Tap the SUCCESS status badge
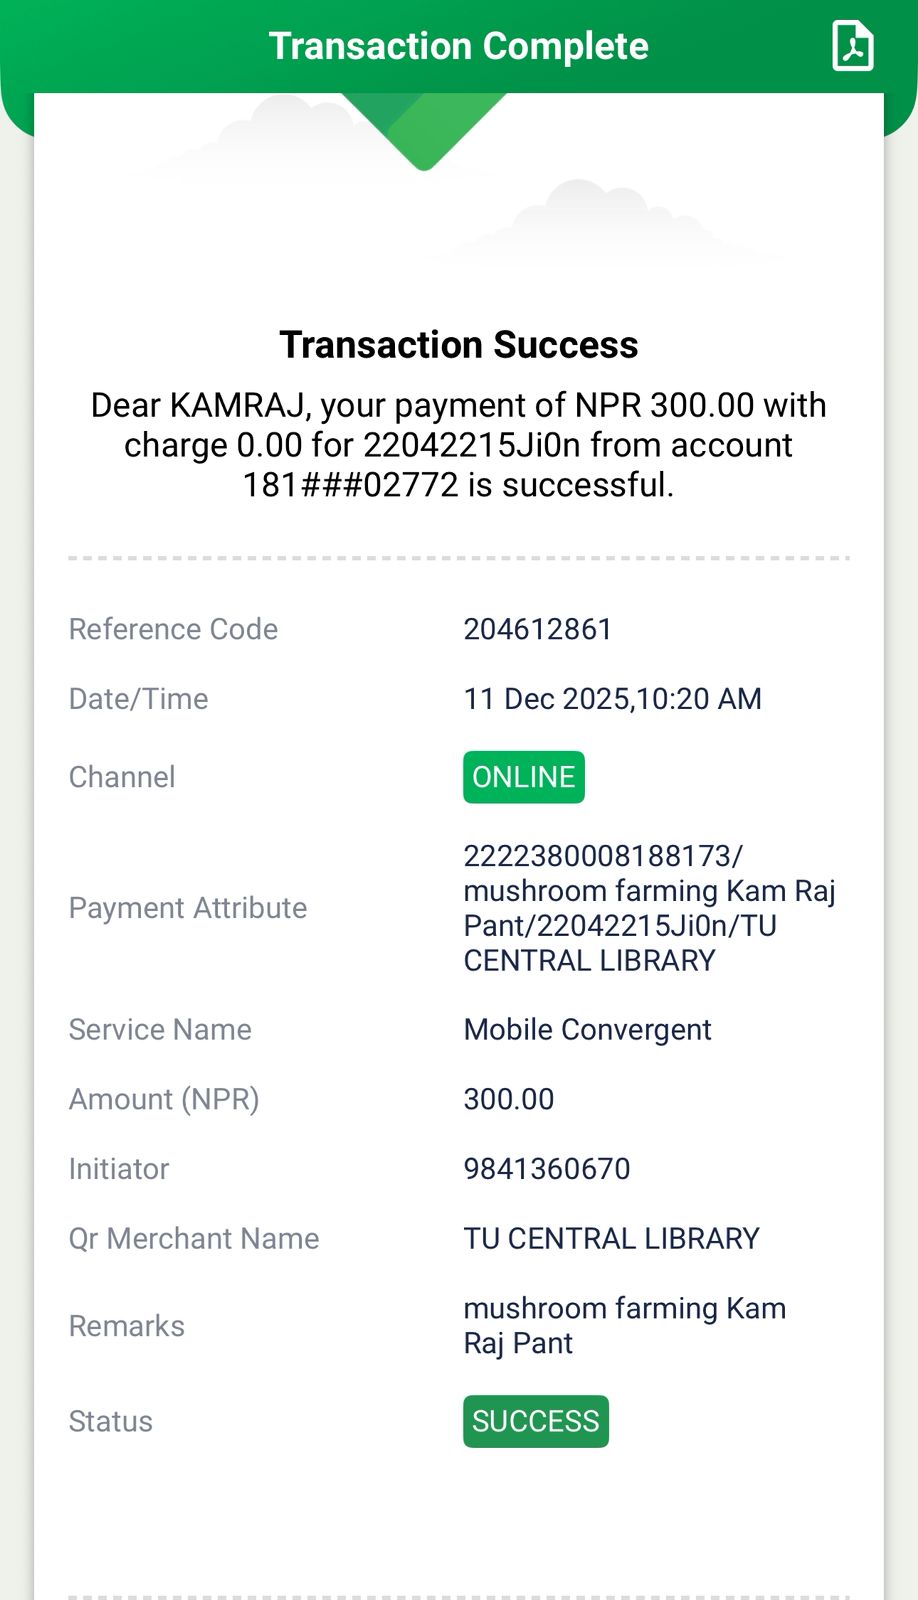 [535, 1421]
